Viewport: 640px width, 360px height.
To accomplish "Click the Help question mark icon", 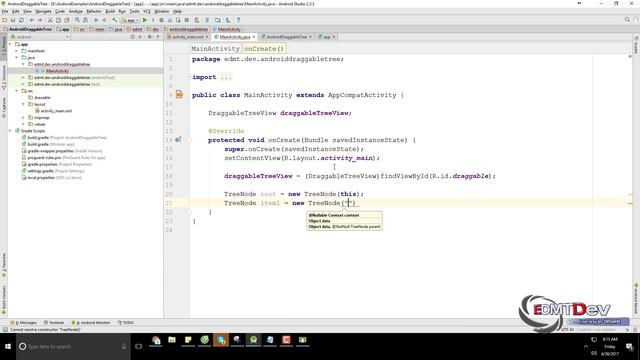I will tap(238, 20).
